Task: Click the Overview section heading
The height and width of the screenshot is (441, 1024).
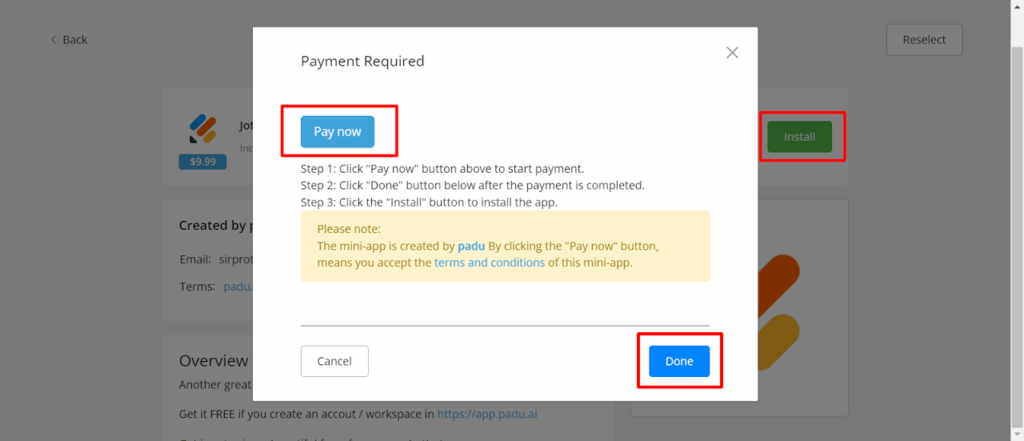Action: (213, 361)
